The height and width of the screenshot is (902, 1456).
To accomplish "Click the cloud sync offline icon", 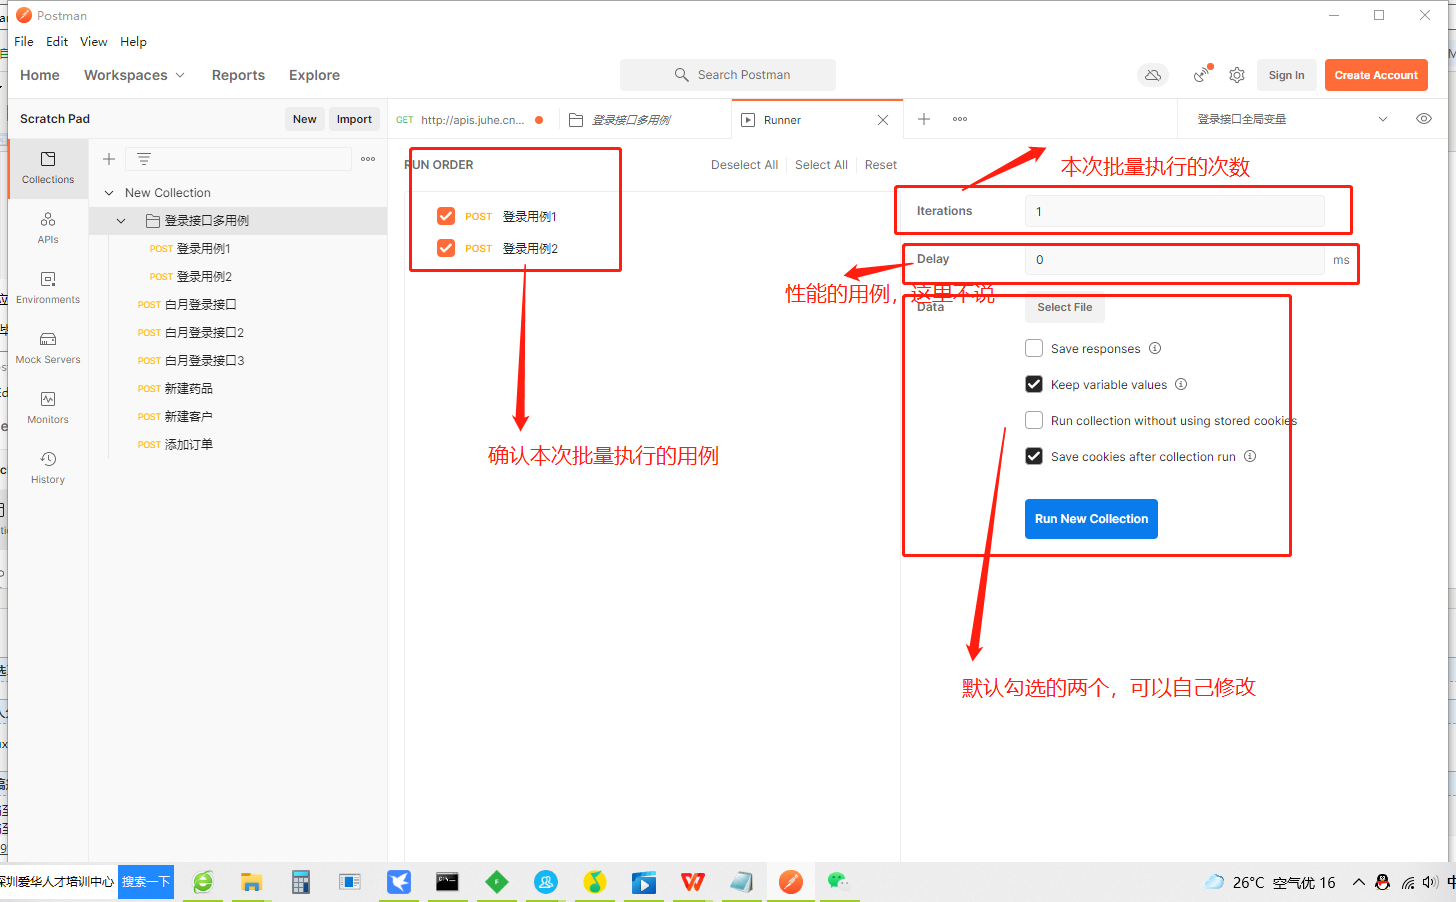I will 1153,75.
